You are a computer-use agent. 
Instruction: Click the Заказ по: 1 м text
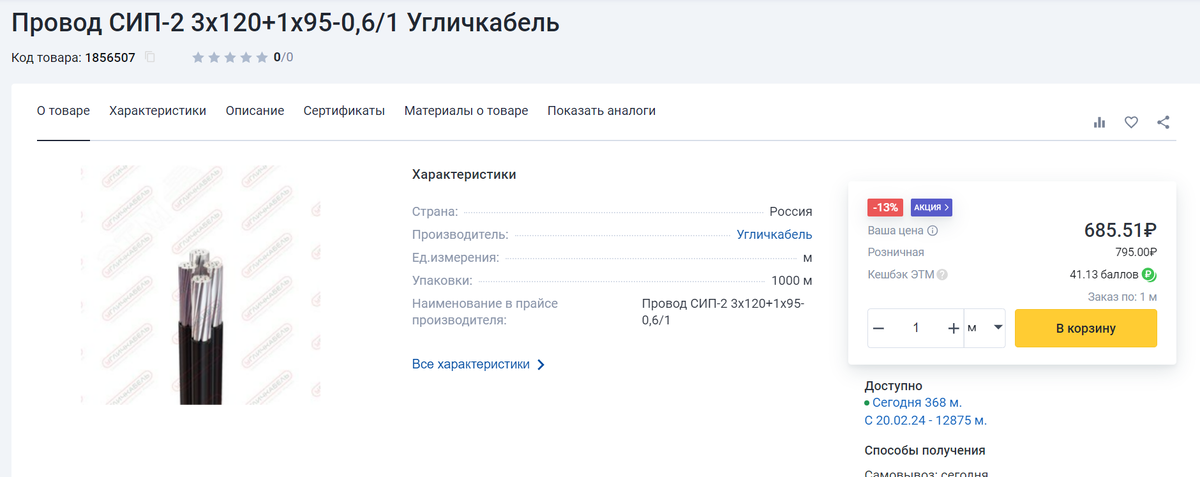(x=1122, y=297)
